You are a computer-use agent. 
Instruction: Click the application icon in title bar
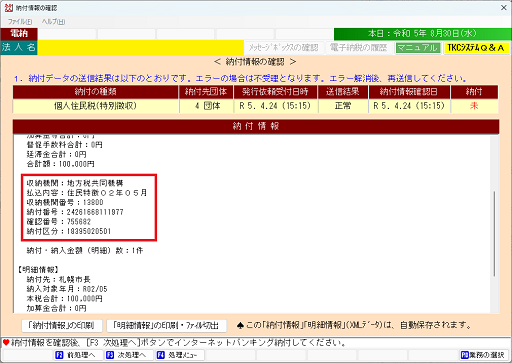[8, 8]
